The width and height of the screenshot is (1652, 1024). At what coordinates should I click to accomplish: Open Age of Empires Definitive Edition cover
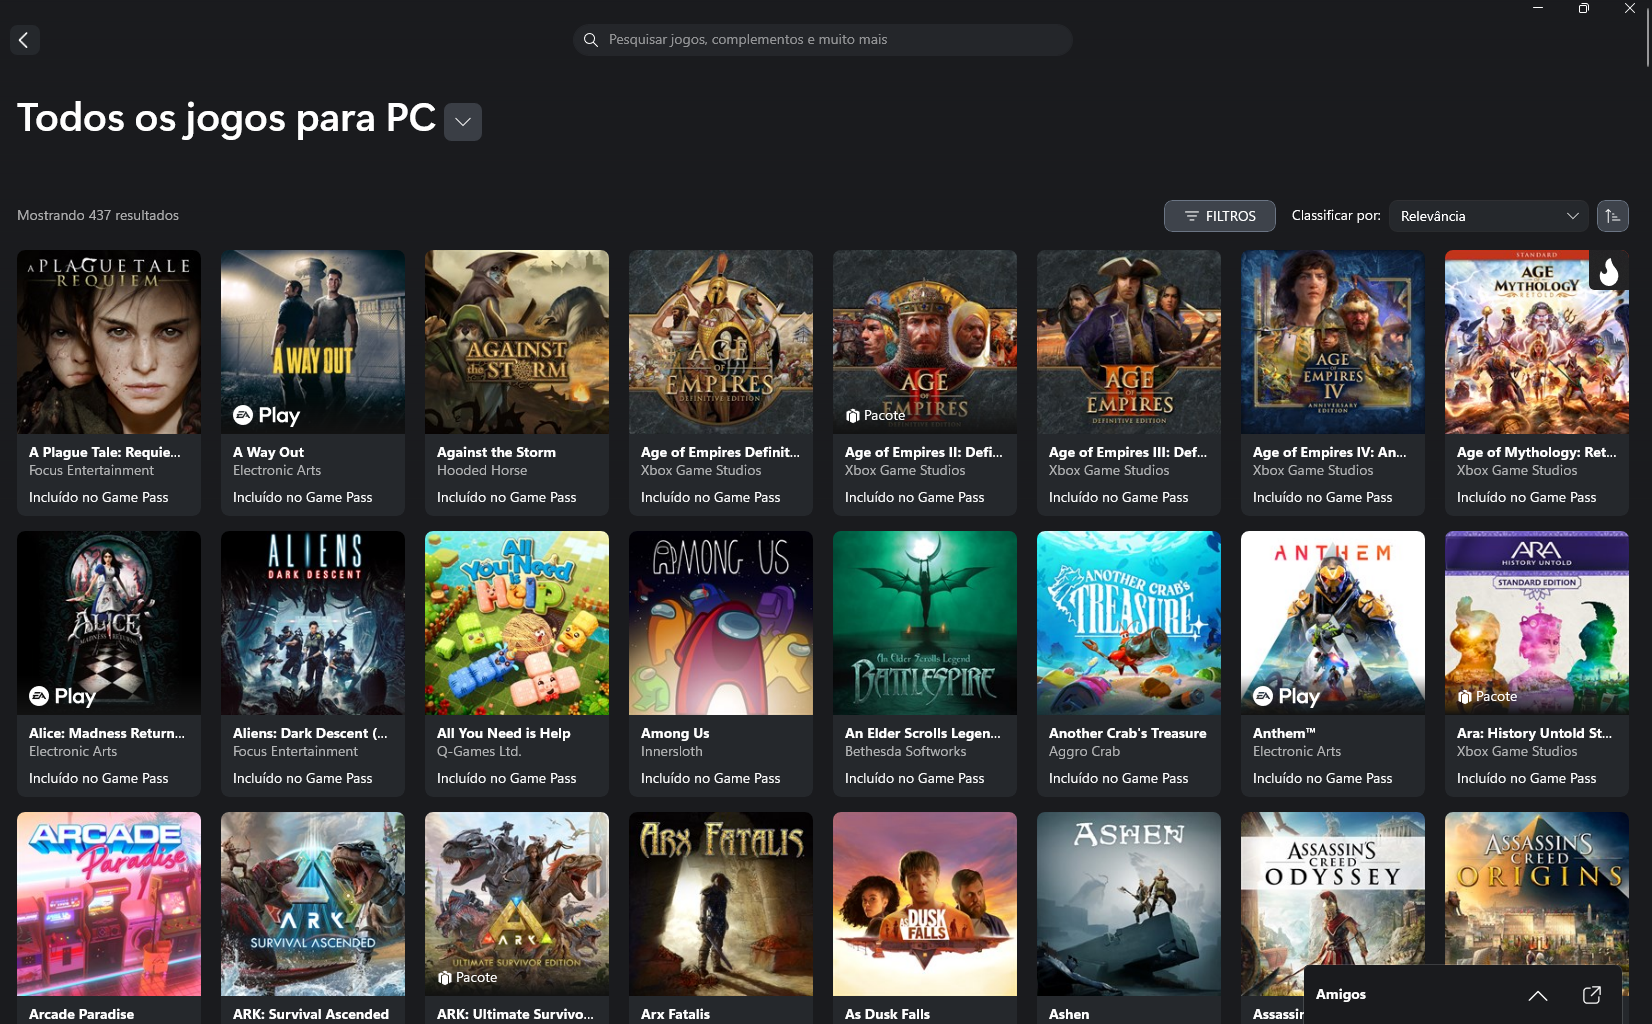click(721, 342)
